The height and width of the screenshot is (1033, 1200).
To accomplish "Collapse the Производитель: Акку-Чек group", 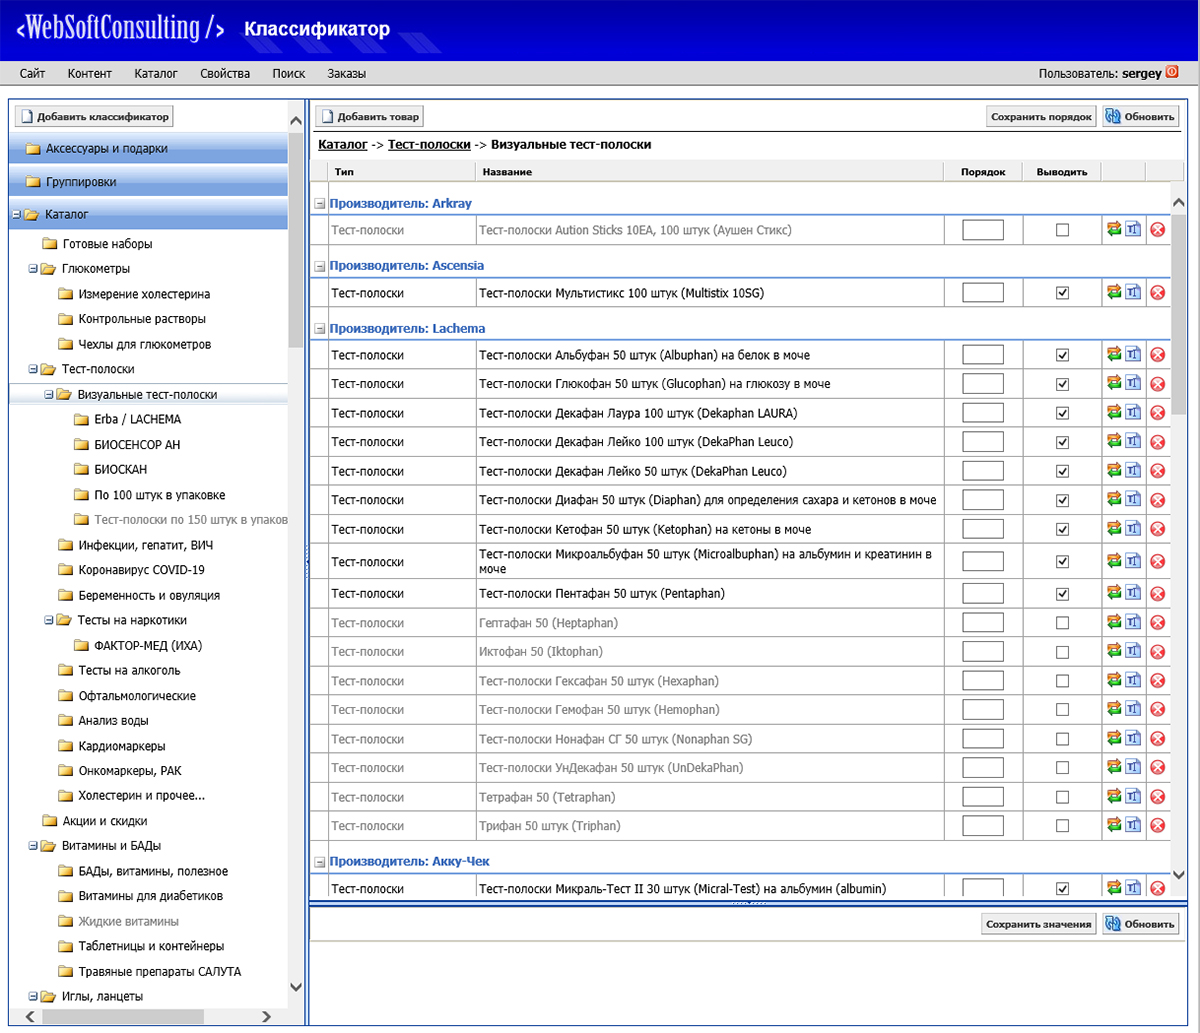I will click(x=320, y=861).
